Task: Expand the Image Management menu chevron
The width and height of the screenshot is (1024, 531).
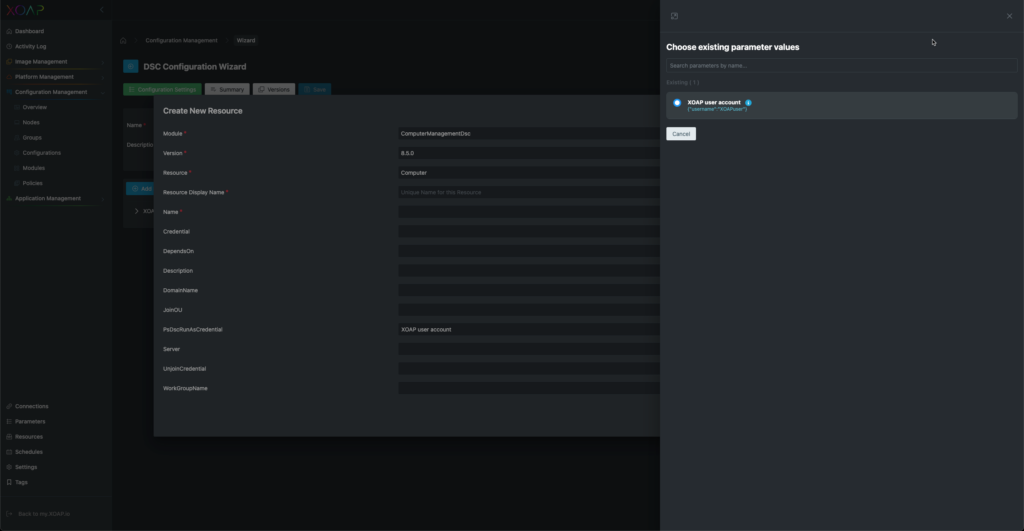Action: pyautogui.click(x=103, y=62)
